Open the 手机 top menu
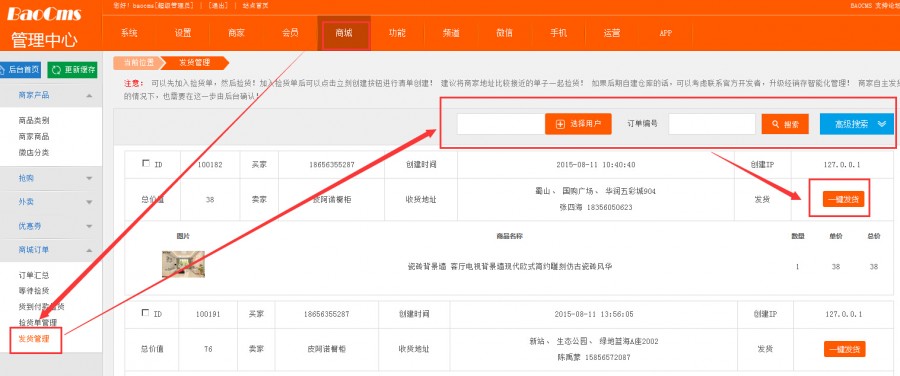This screenshot has width=900, height=376. tap(558, 33)
